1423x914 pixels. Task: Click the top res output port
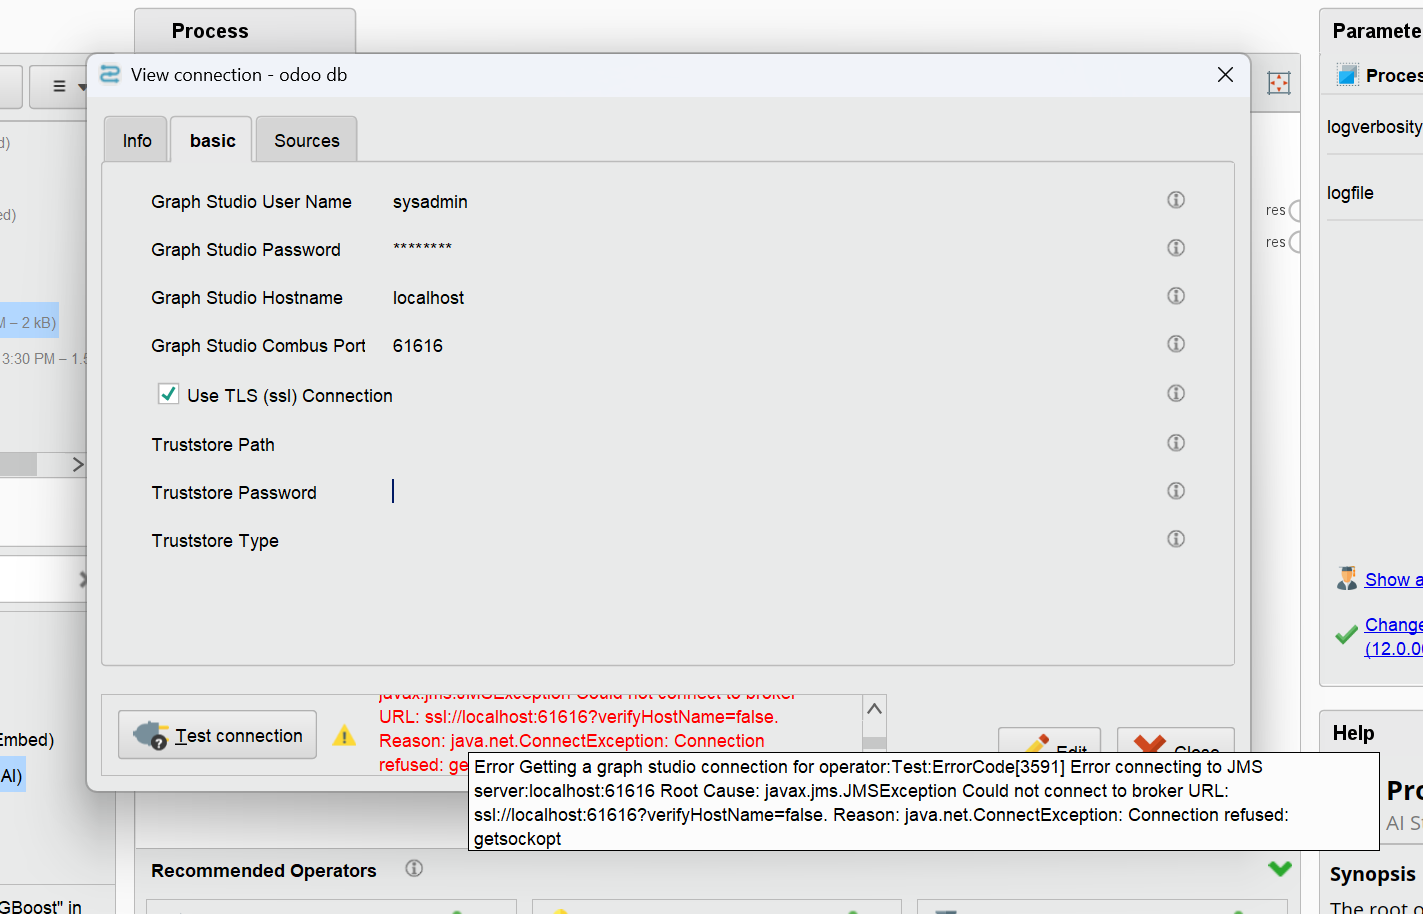(1296, 210)
